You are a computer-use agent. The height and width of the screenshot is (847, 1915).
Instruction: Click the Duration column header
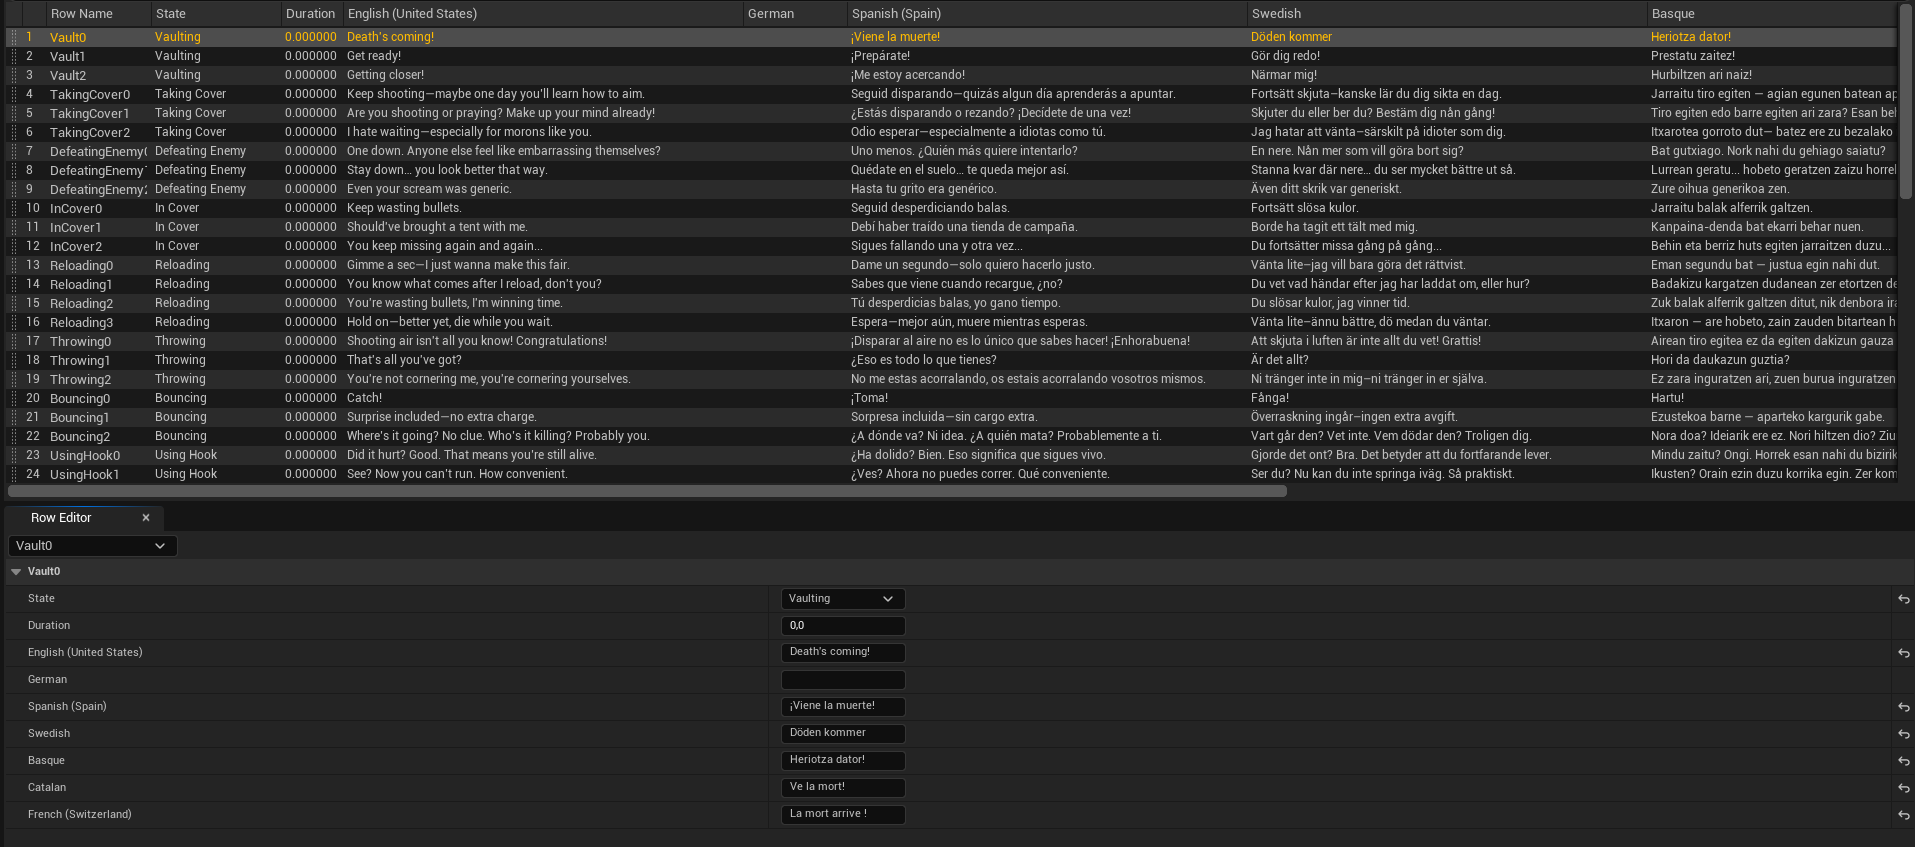pos(310,14)
